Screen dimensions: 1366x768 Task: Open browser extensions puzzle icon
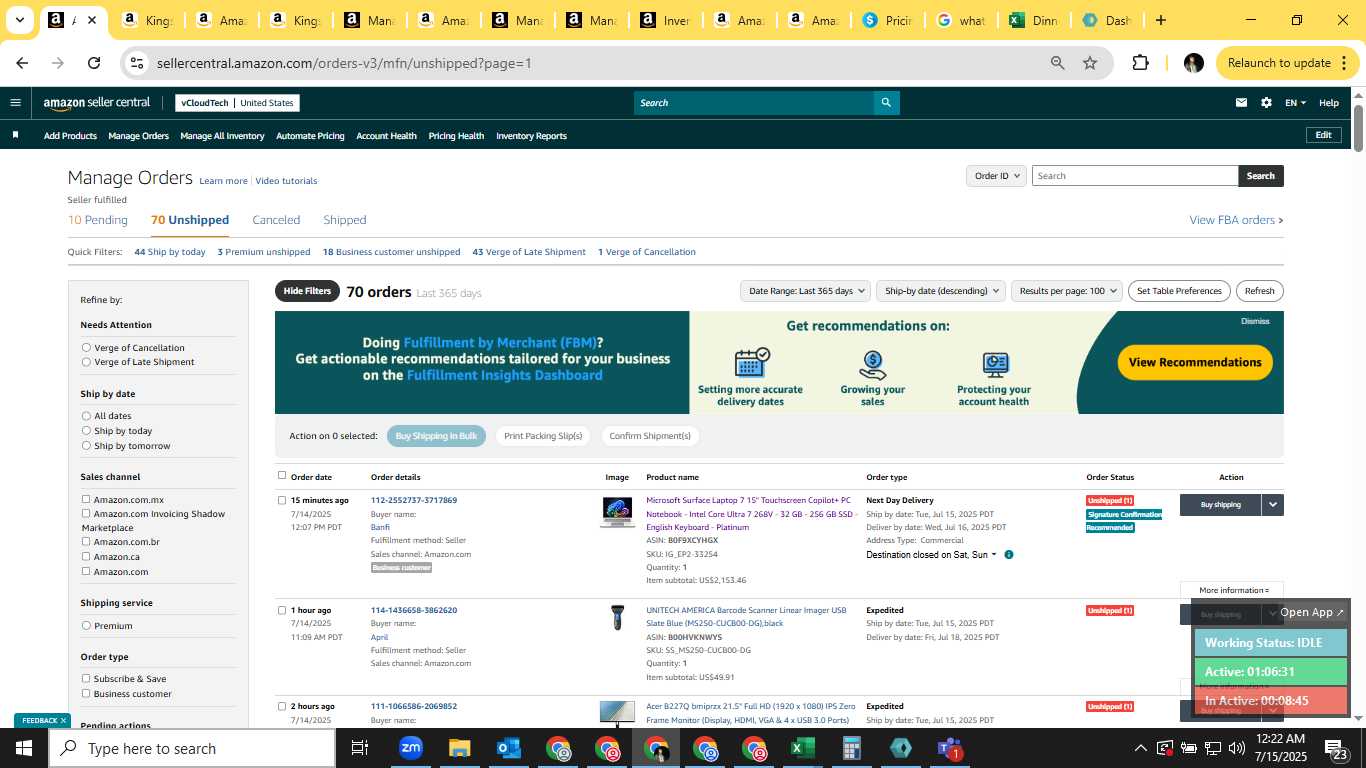pyautogui.click(x=1140, y=63)
